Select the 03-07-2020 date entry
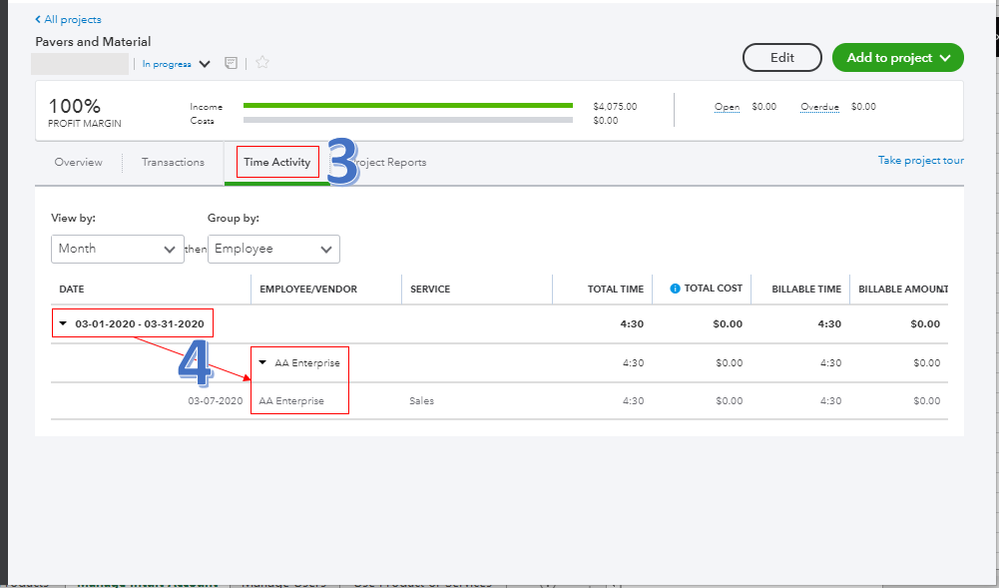 click(x=215, y=401)
